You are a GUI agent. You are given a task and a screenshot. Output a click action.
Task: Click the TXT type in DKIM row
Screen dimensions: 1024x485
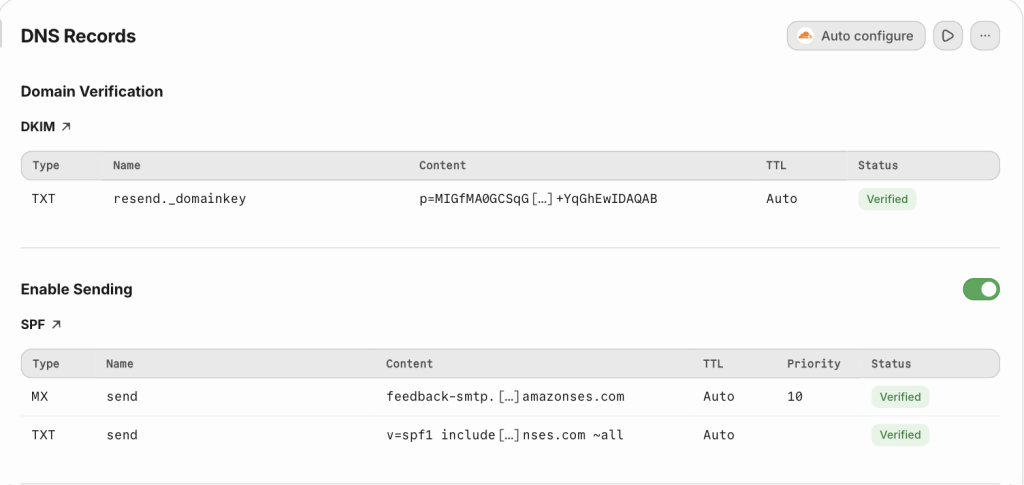pyautogui.click(x=44, y=199)
